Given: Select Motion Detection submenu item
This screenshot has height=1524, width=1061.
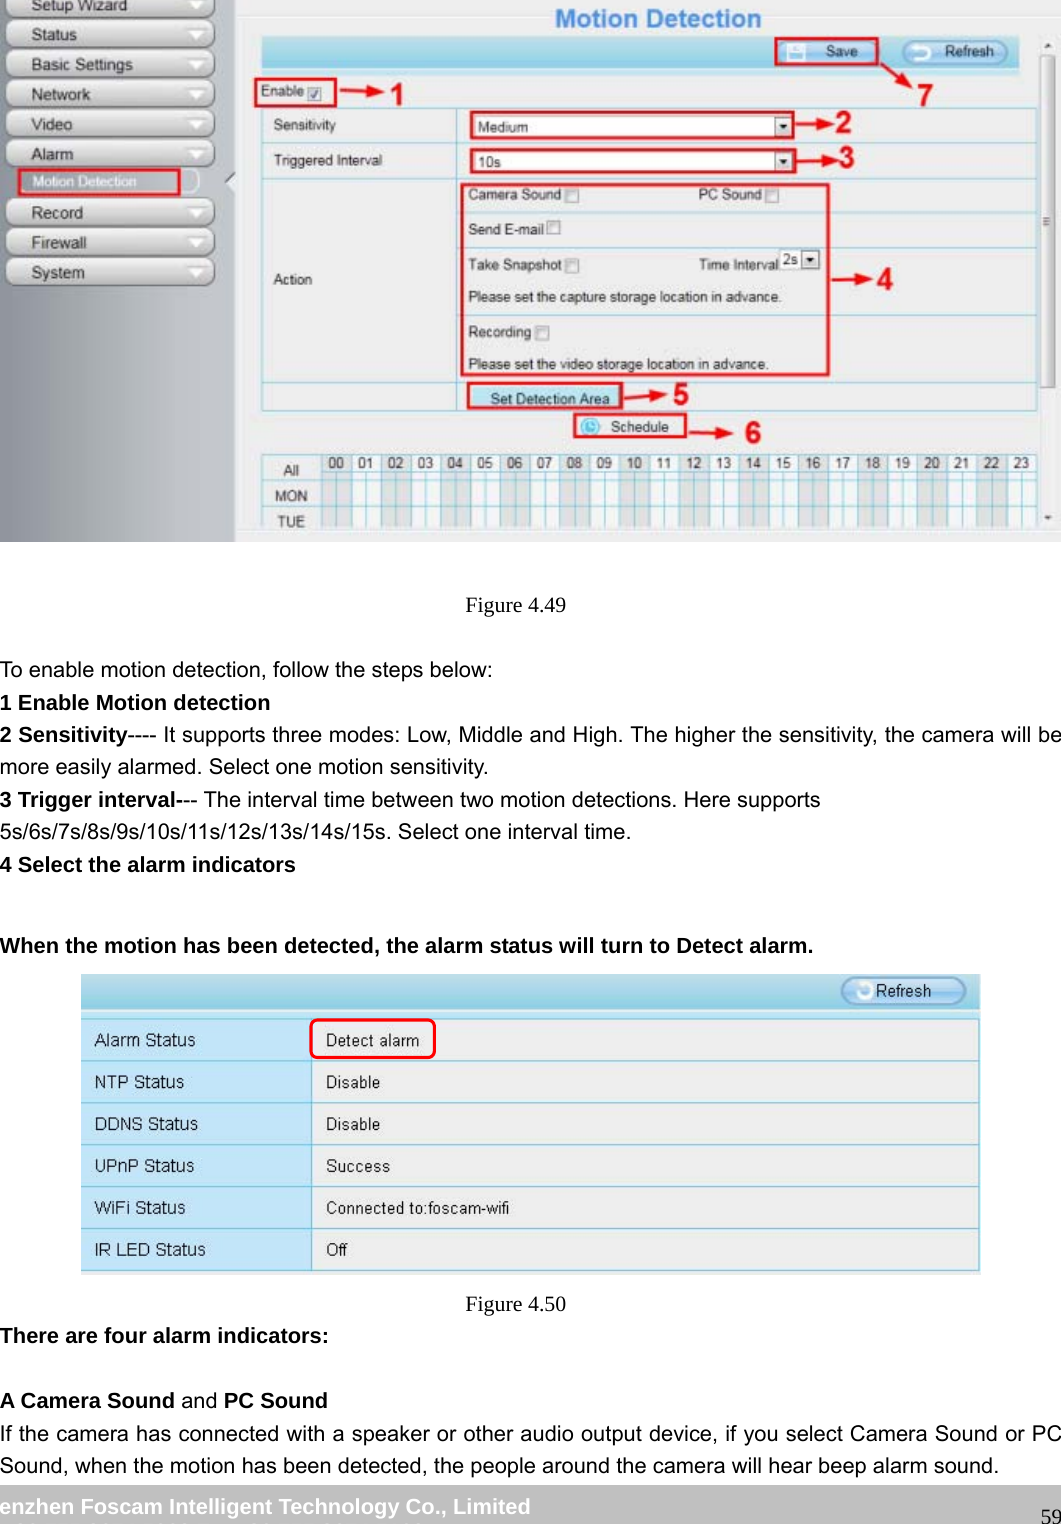Looking at the screenshot, I should point(99,182).
